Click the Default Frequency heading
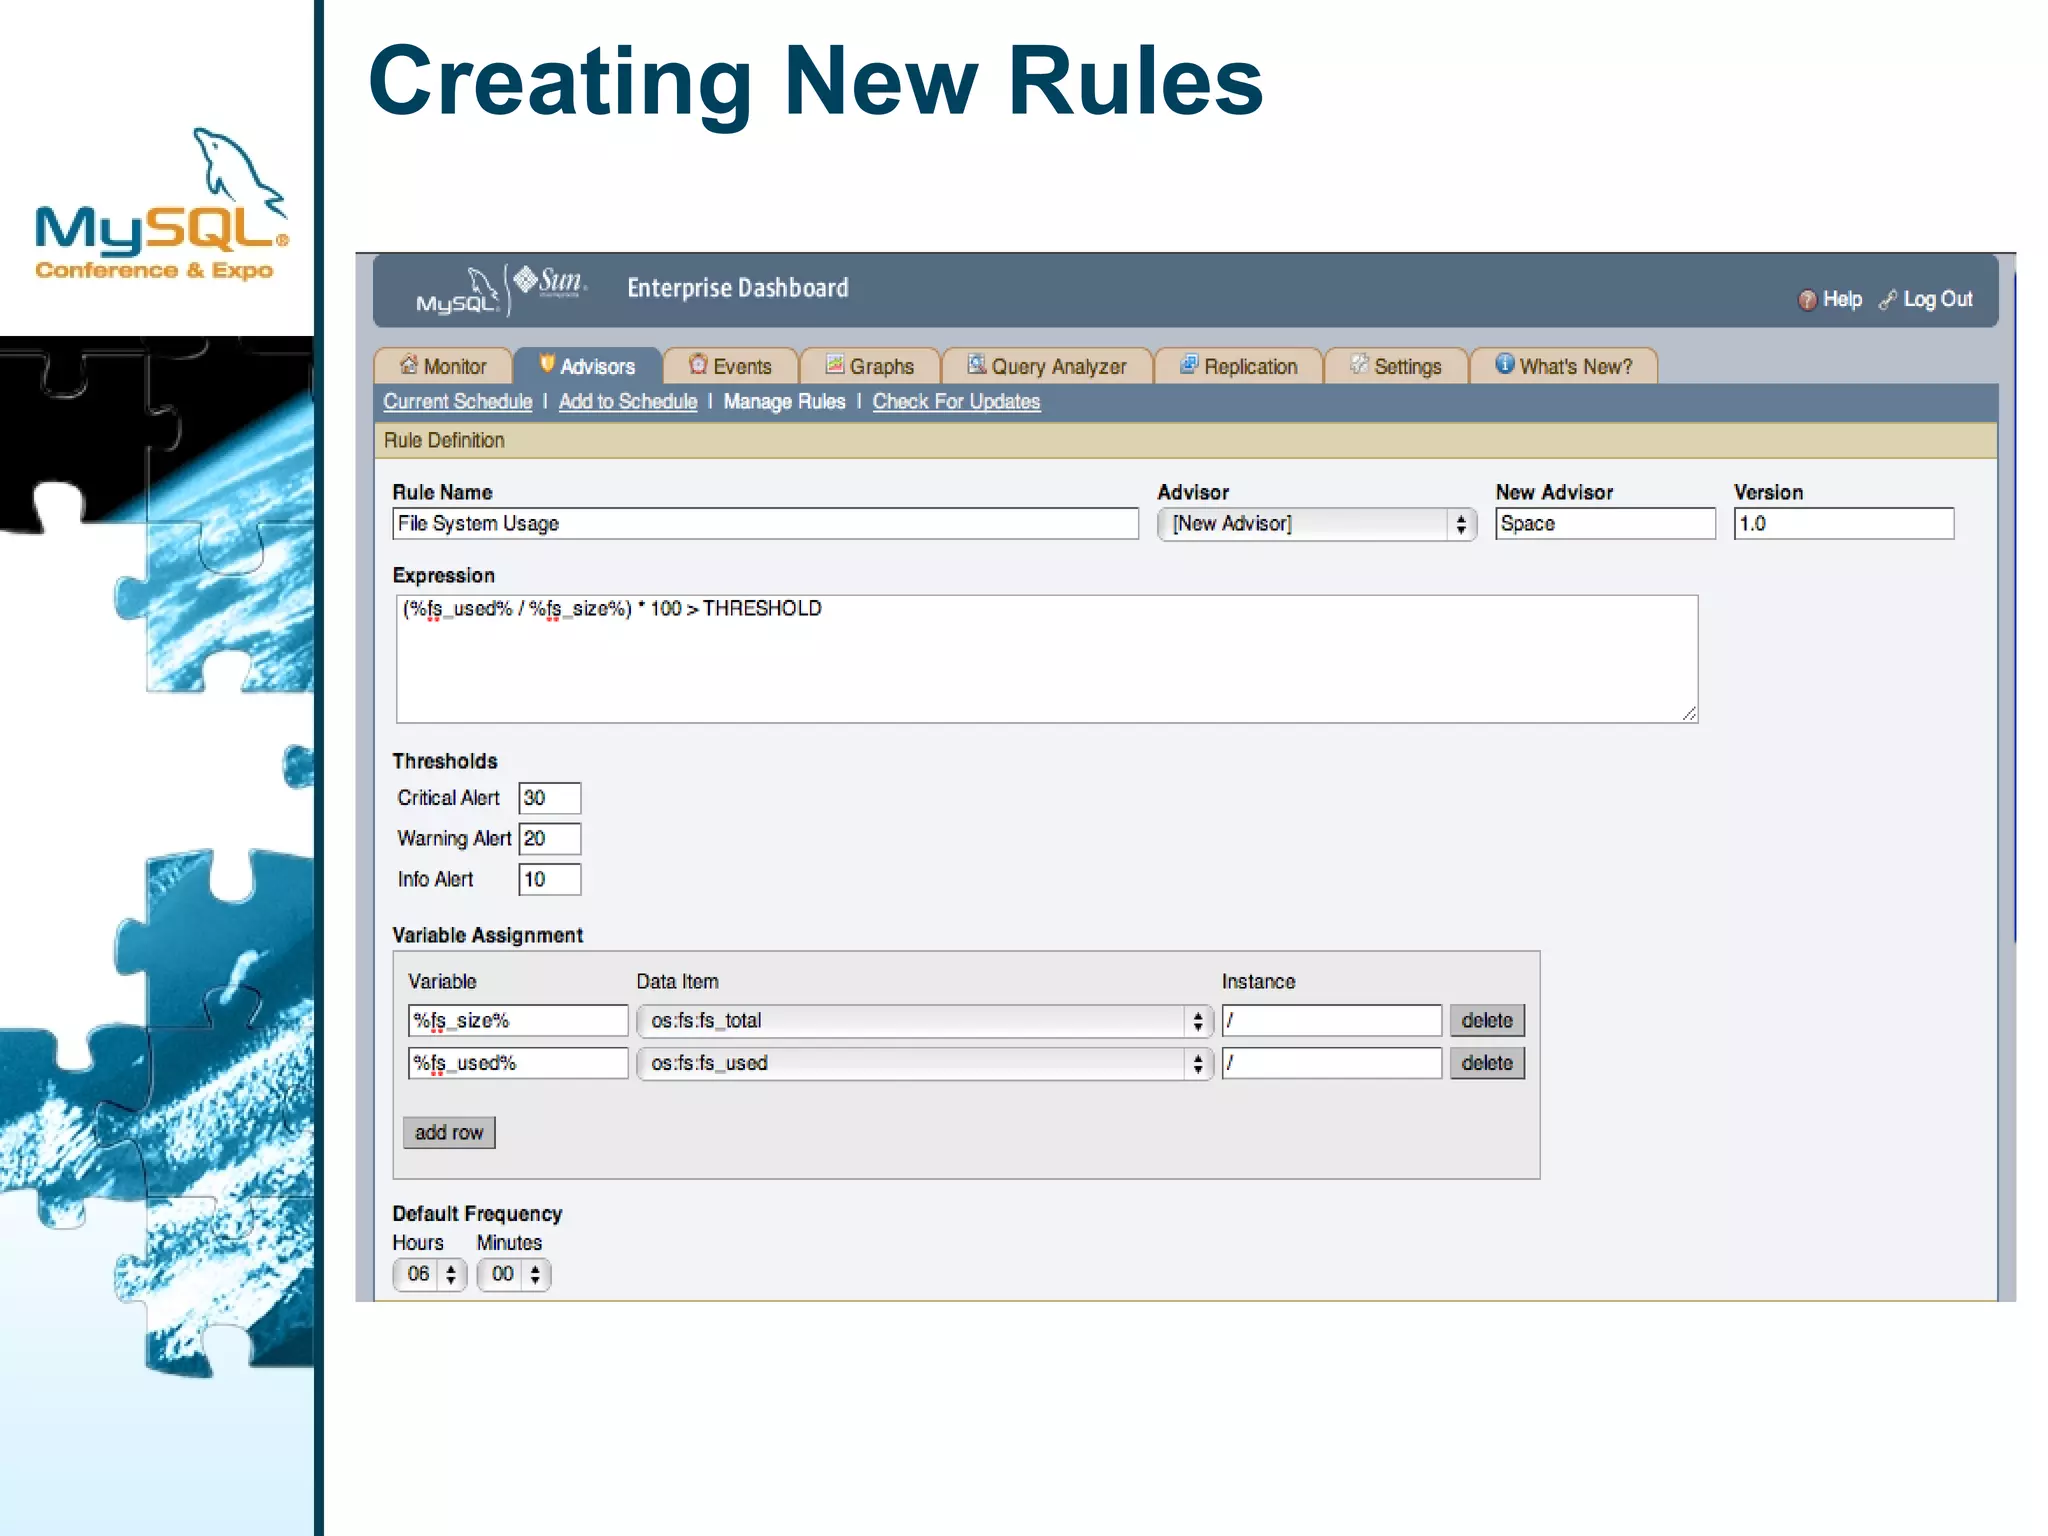Screen dimensions: 2048x1536 (x=477, y=1214)
